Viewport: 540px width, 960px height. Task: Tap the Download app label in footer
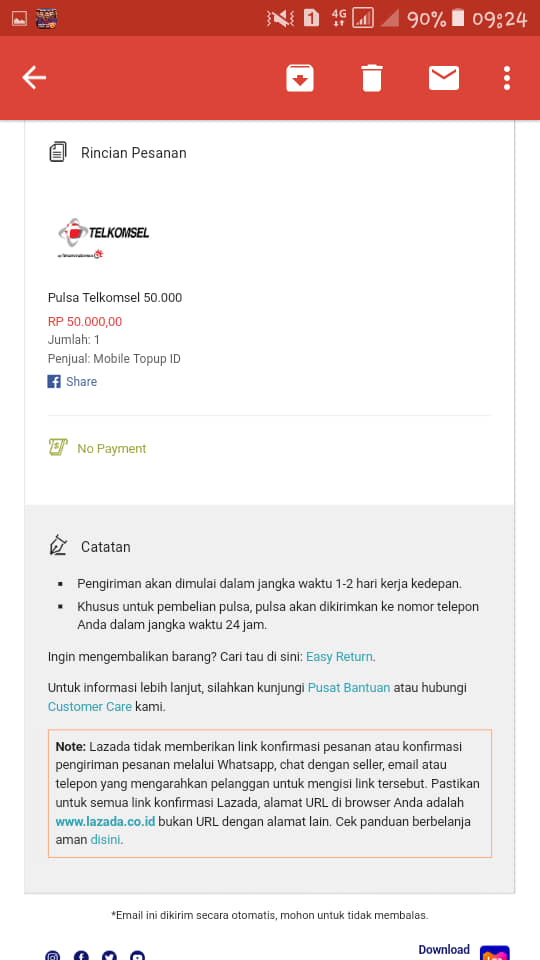point(444,950)
